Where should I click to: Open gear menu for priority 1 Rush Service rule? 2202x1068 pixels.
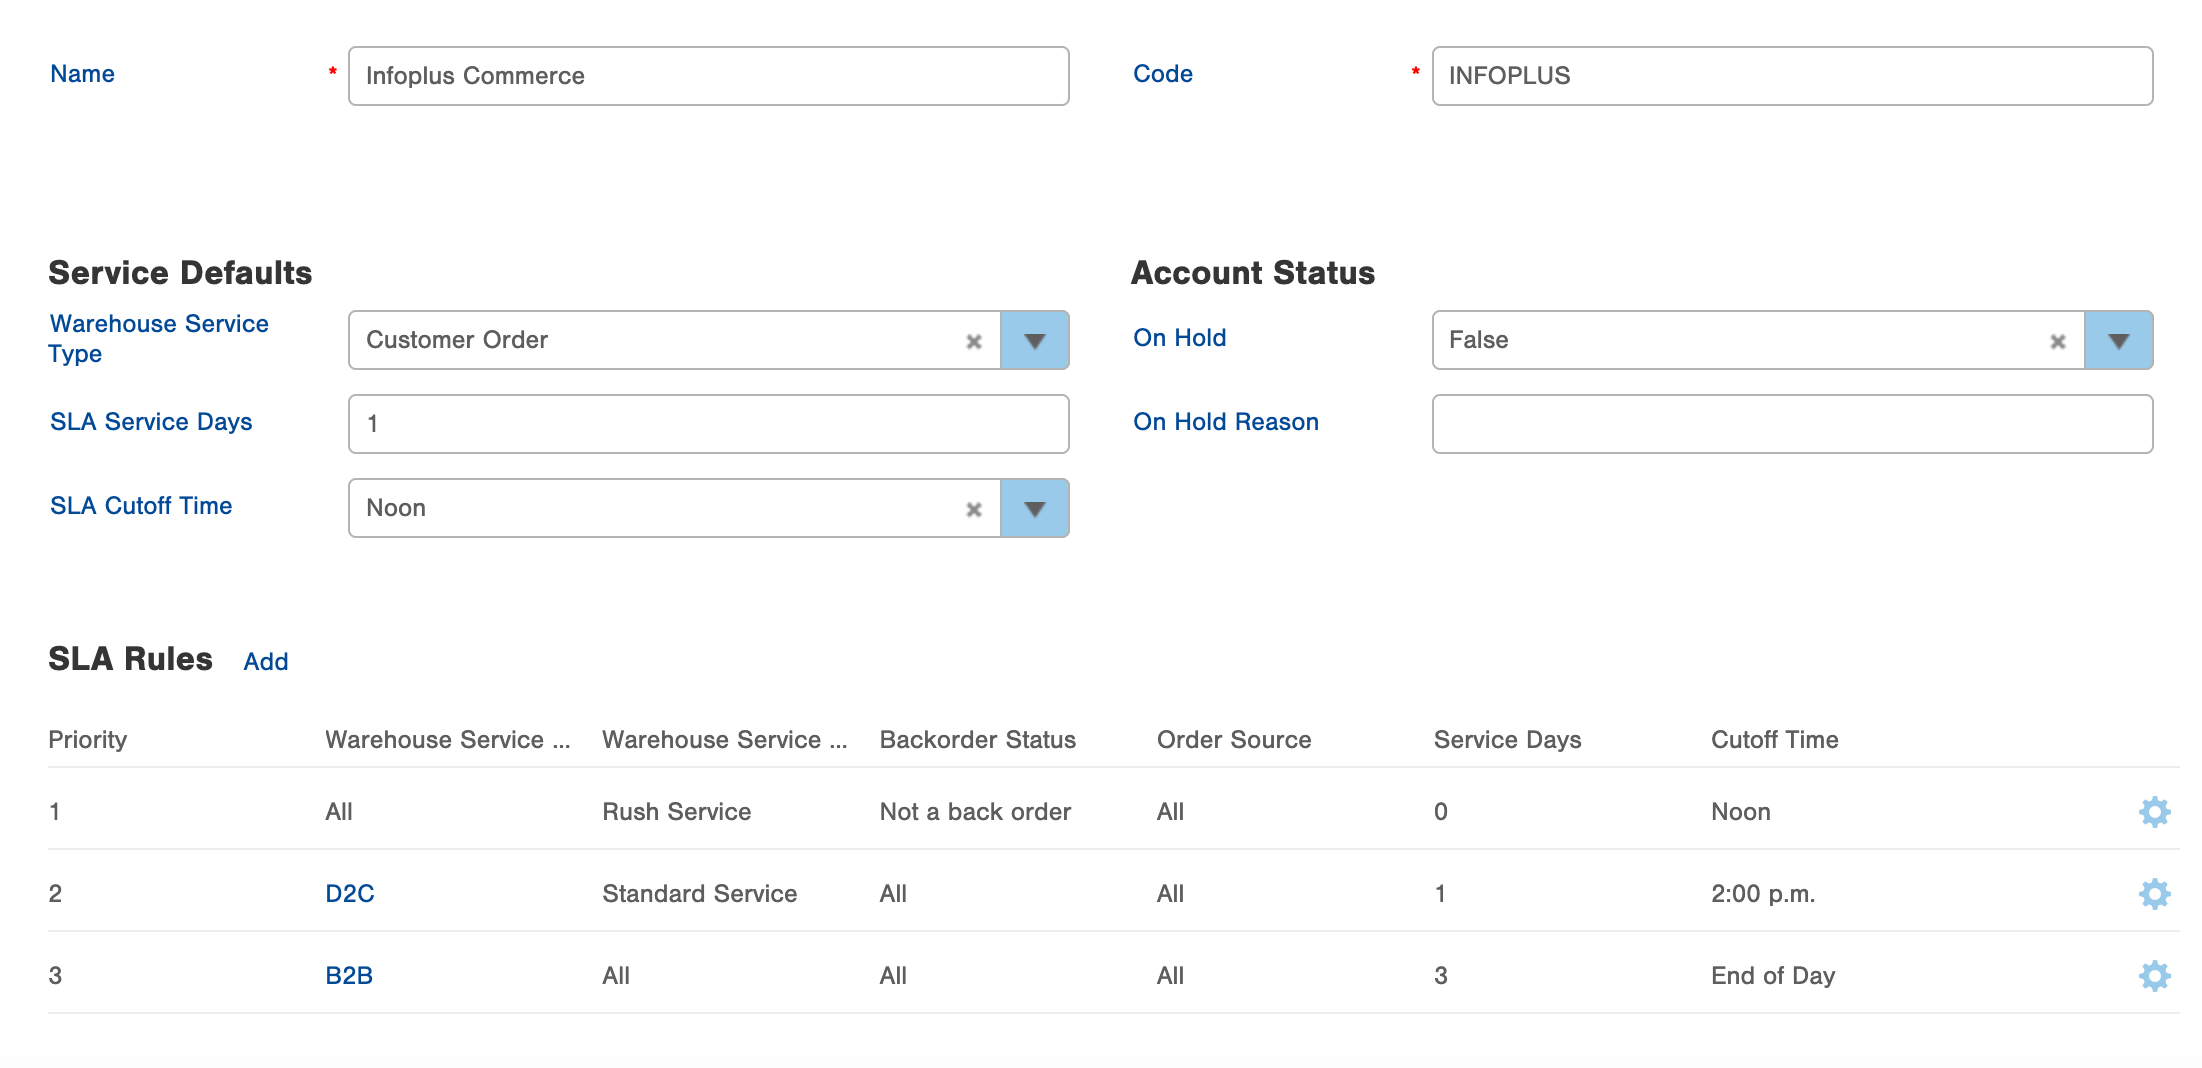click(x=2154, y=812)
